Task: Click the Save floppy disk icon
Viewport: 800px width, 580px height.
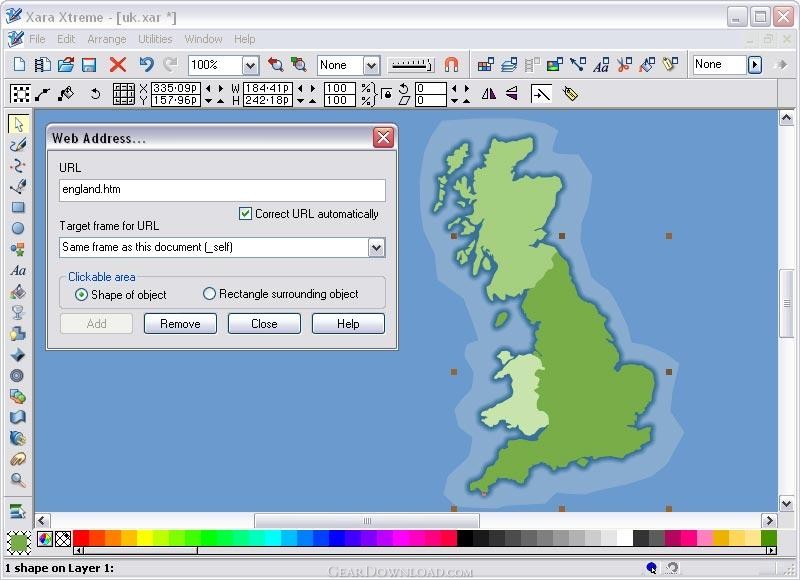Action: tap(89, 64)
